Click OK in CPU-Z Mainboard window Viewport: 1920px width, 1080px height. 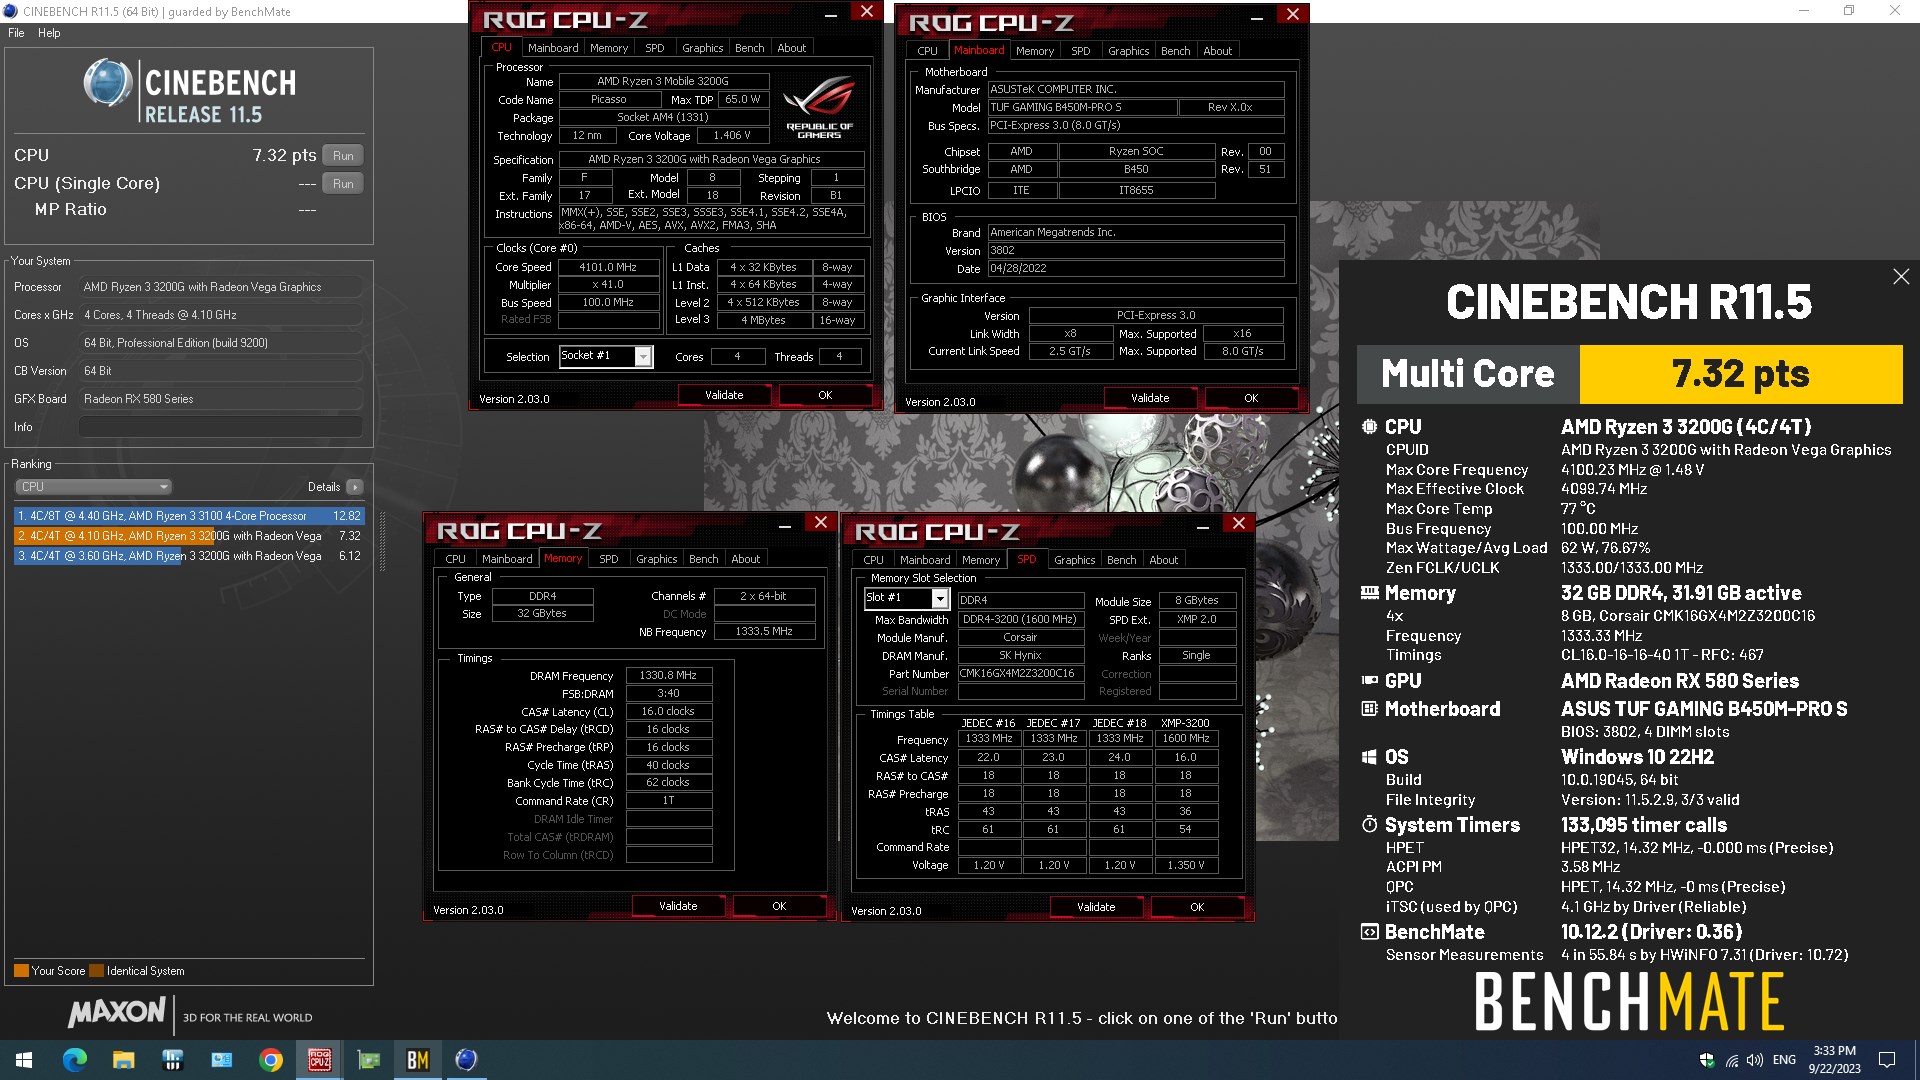pyautogui.click(x=1251, y=398)
